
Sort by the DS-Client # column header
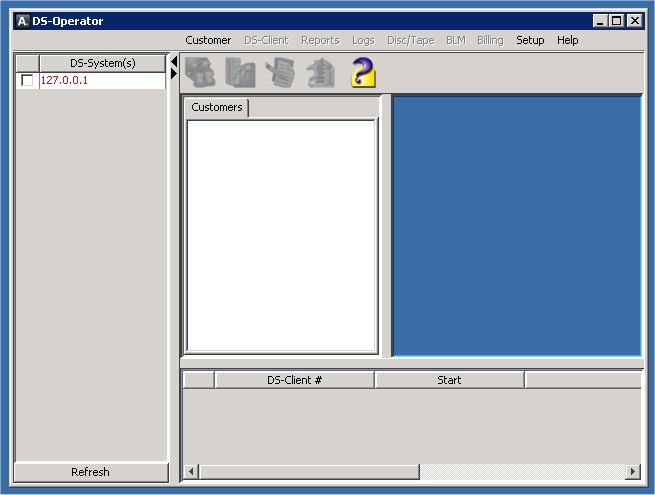click(294, 380)
